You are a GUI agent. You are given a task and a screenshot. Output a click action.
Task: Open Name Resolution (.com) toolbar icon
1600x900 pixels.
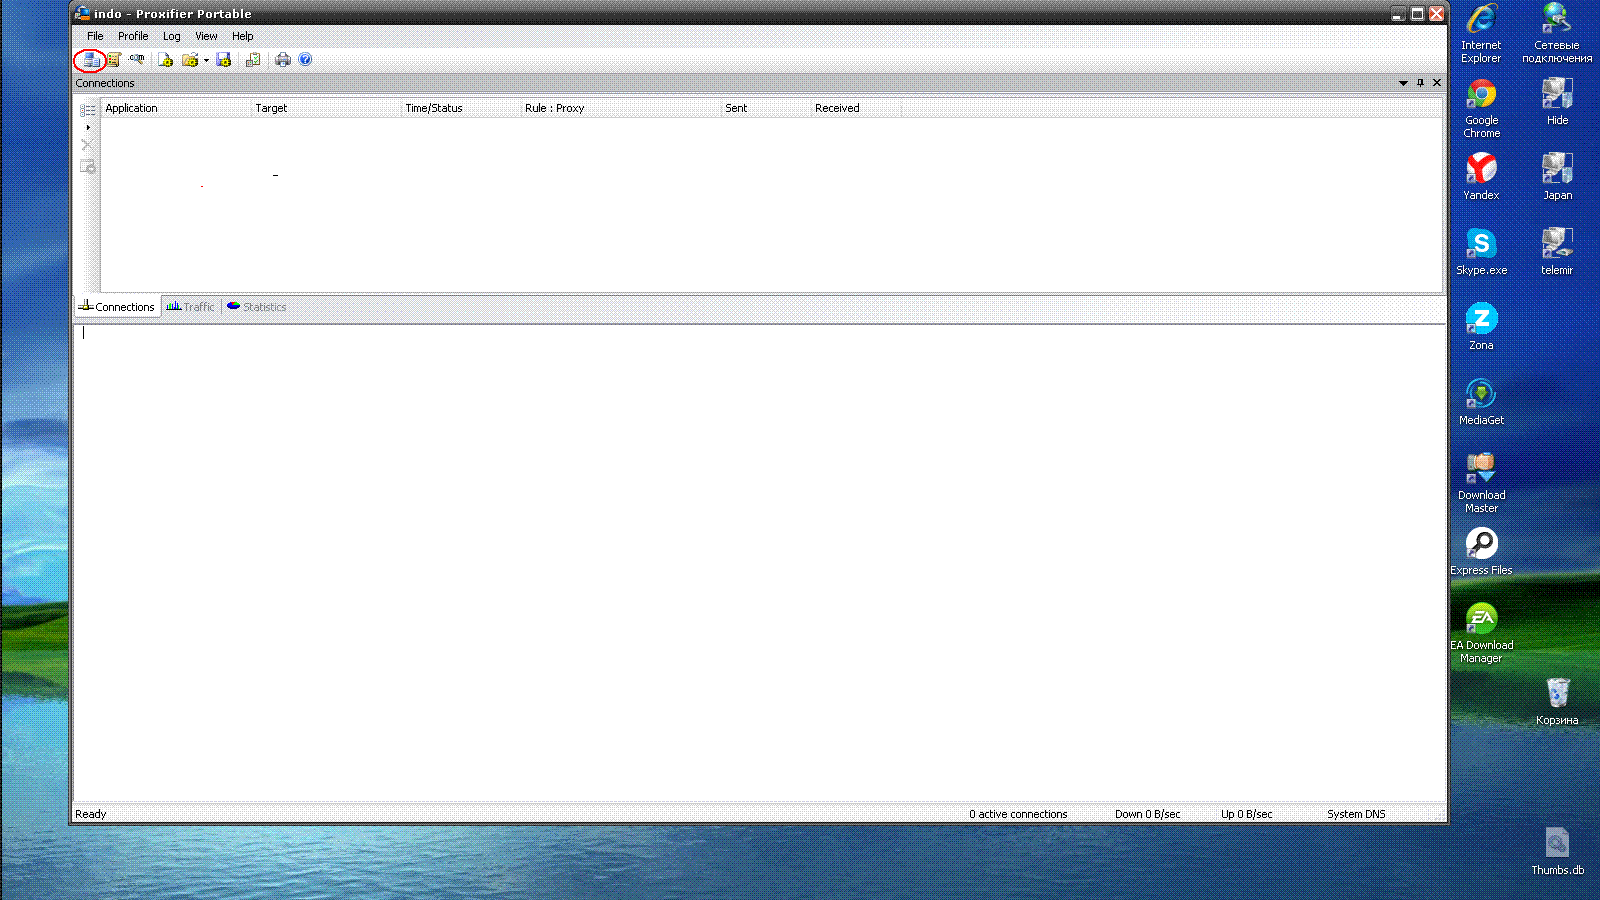click(137, 60)
